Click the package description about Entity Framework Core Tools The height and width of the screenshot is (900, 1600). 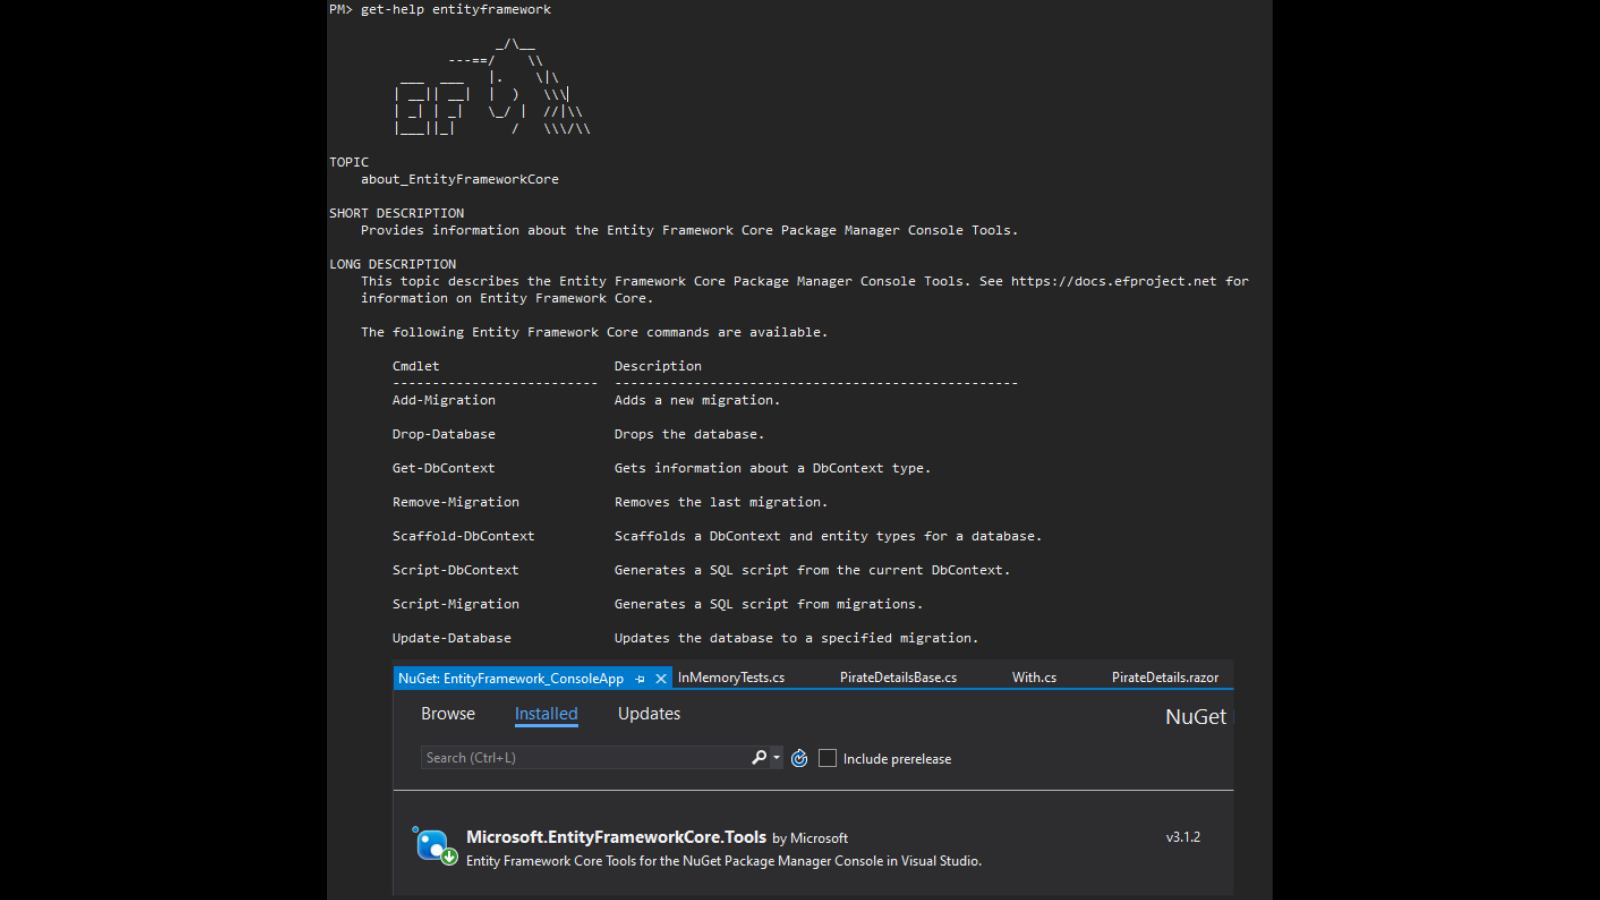pos(724,861)
